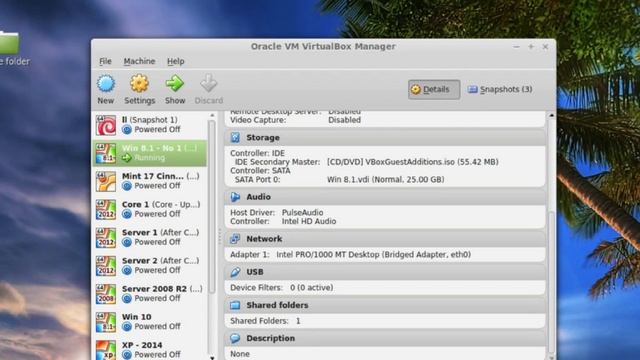Click Powered Off icon under Mint 17
The height and width of the screenshot is (360, 640).
[x=127, y=186]
